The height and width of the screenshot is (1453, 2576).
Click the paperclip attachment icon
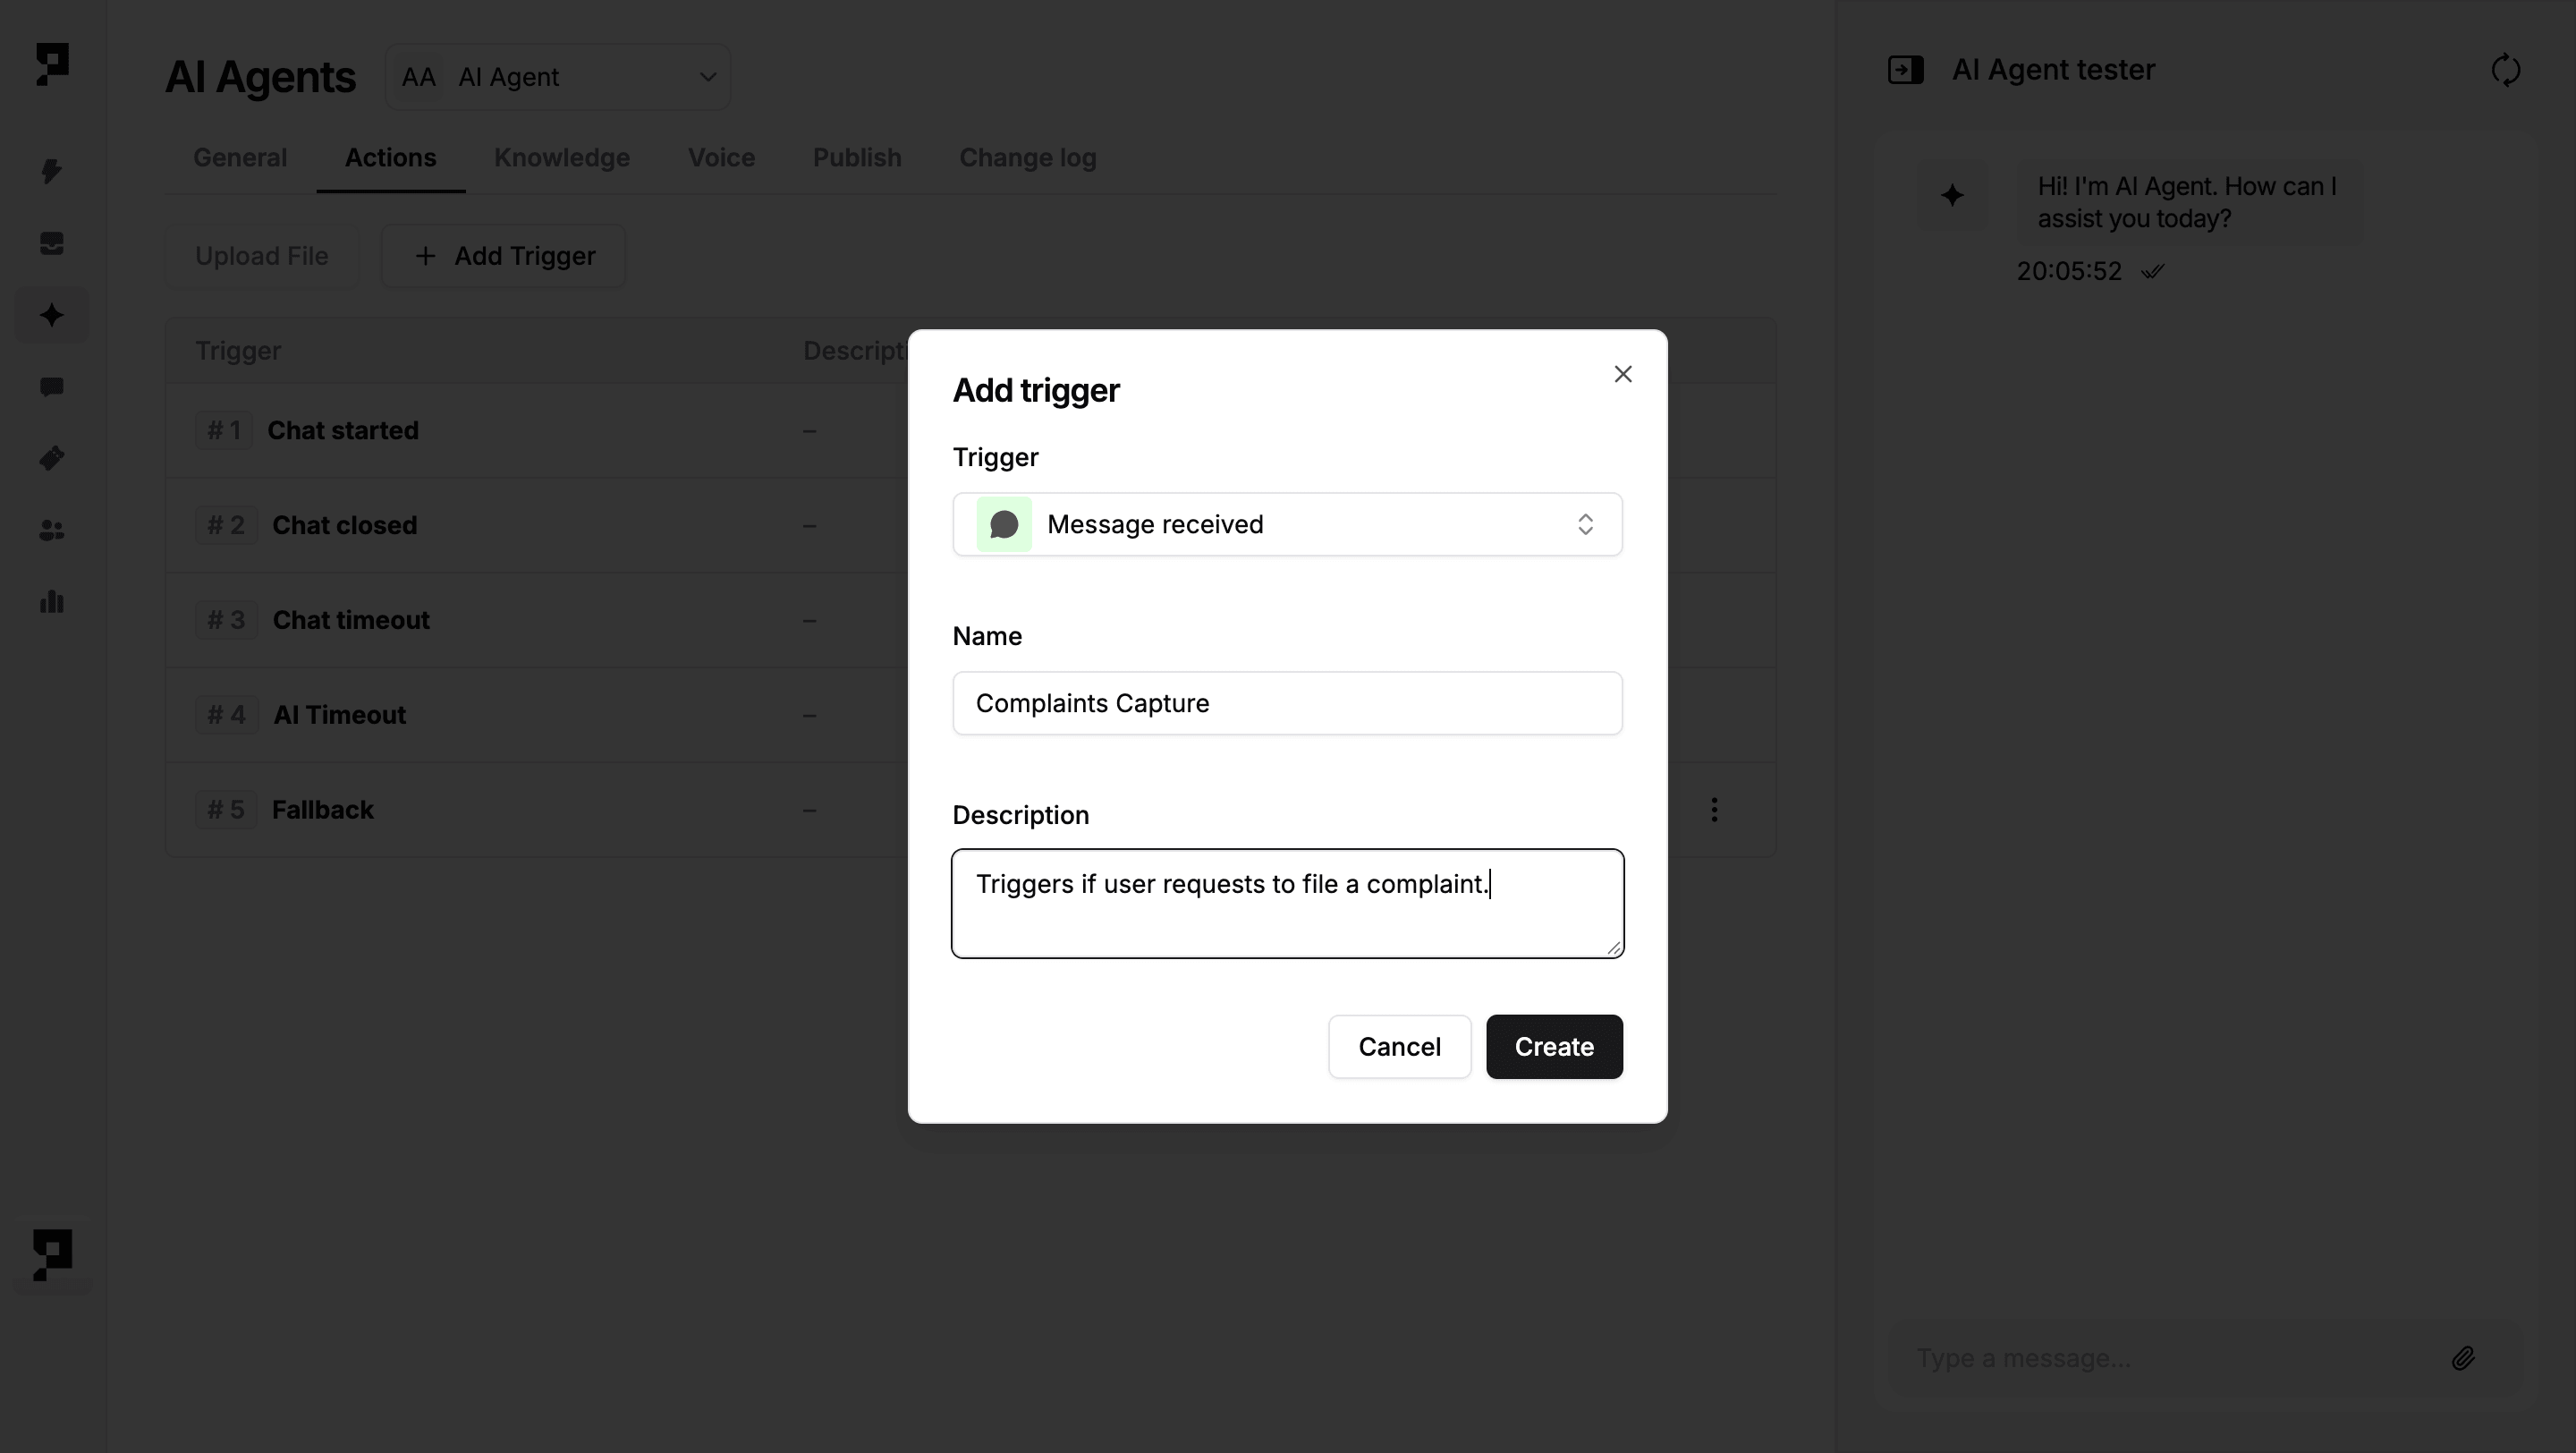[x=2463, y=1358]
